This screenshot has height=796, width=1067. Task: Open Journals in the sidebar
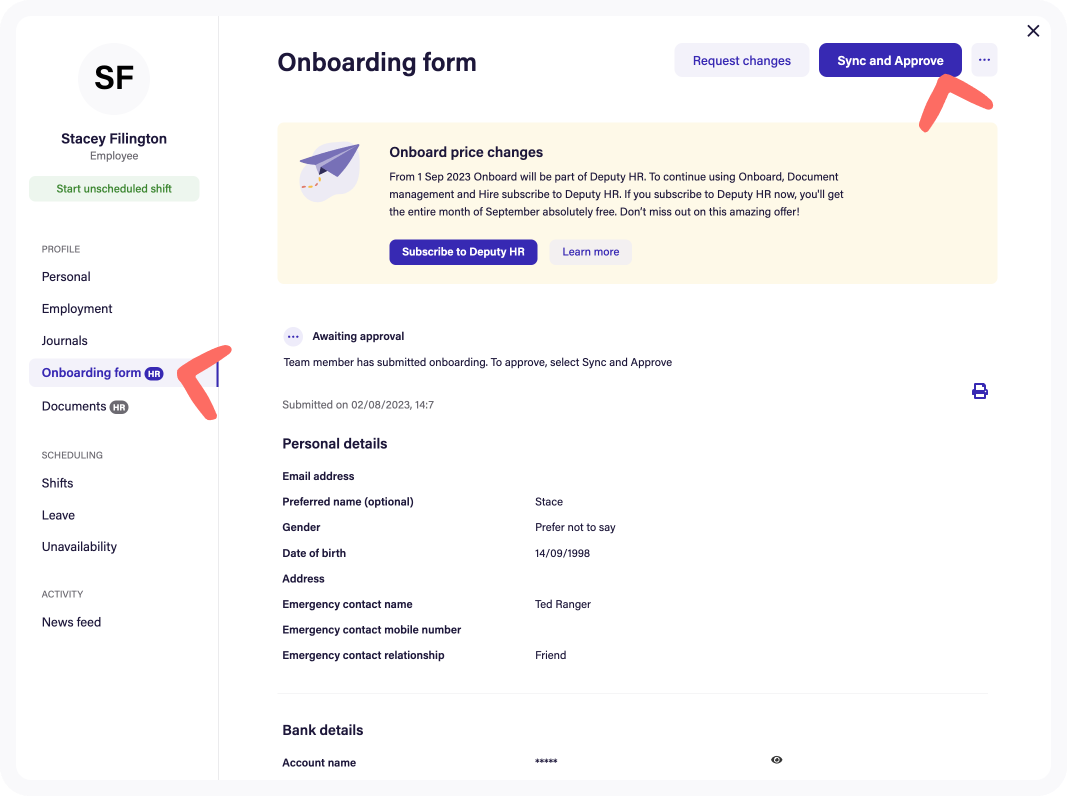tap(65, 341)
